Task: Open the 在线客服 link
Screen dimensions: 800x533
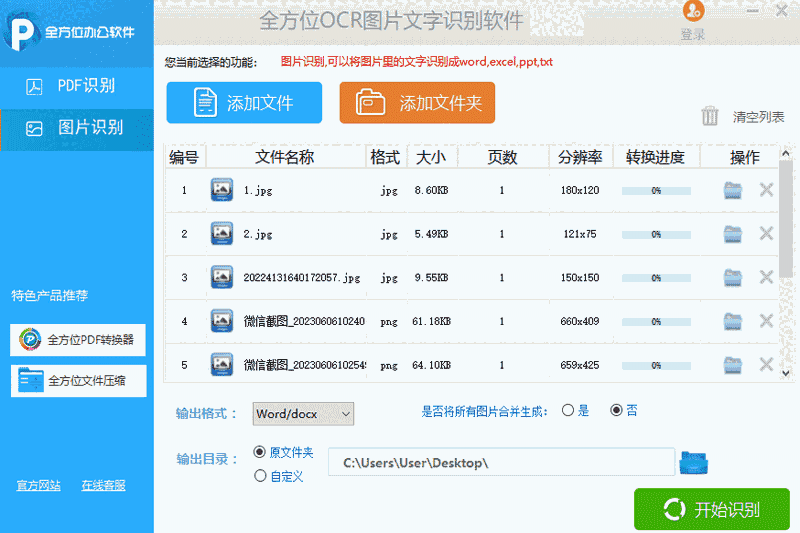Action: pyautogui.click(x=104, y=485)
